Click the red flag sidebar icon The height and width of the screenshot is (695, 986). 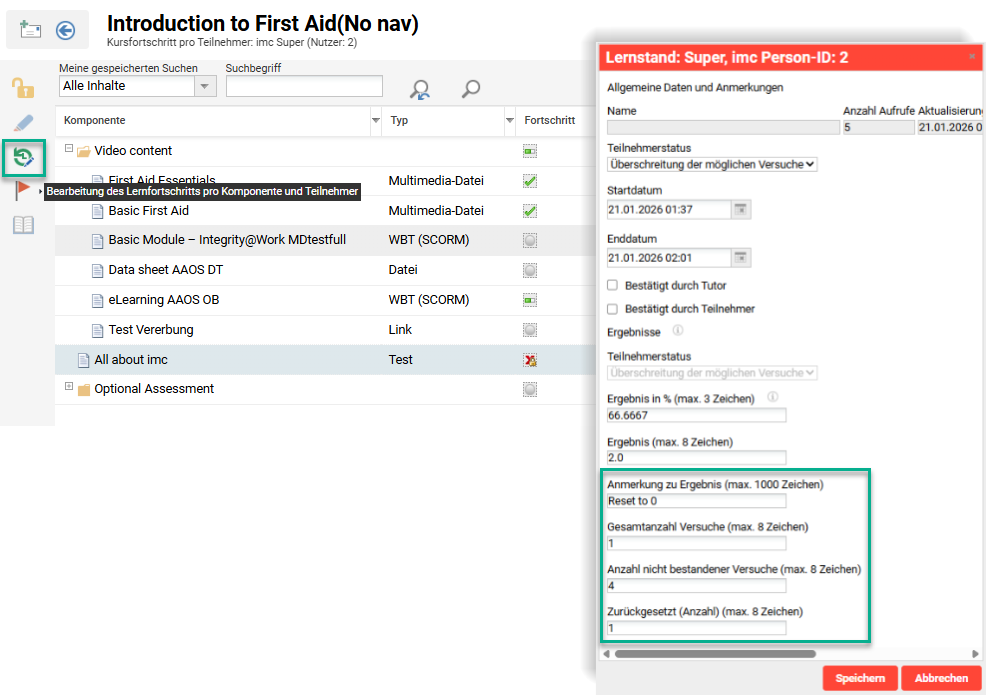pyautogui.click(x=22, y=191)
